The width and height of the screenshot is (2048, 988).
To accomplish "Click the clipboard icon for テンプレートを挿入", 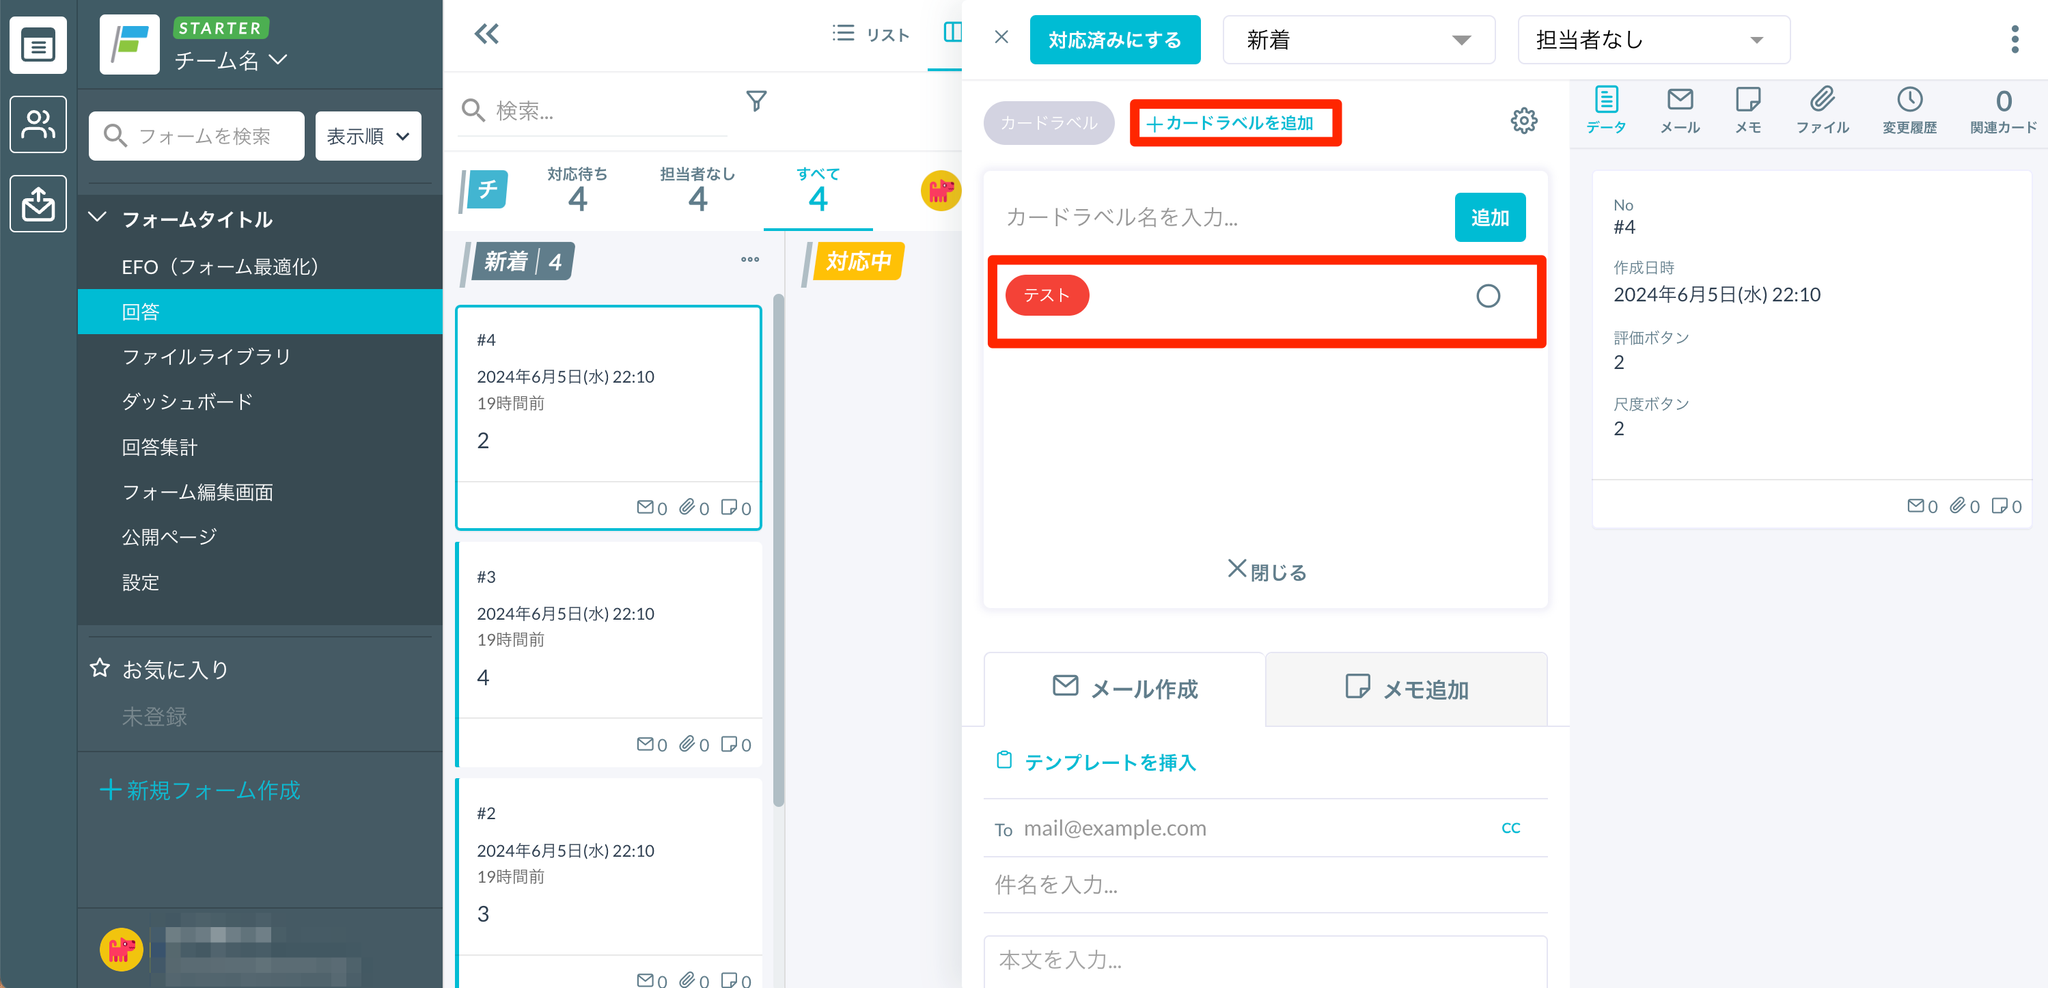I will pyautogui.click(x=1004, y=761).
